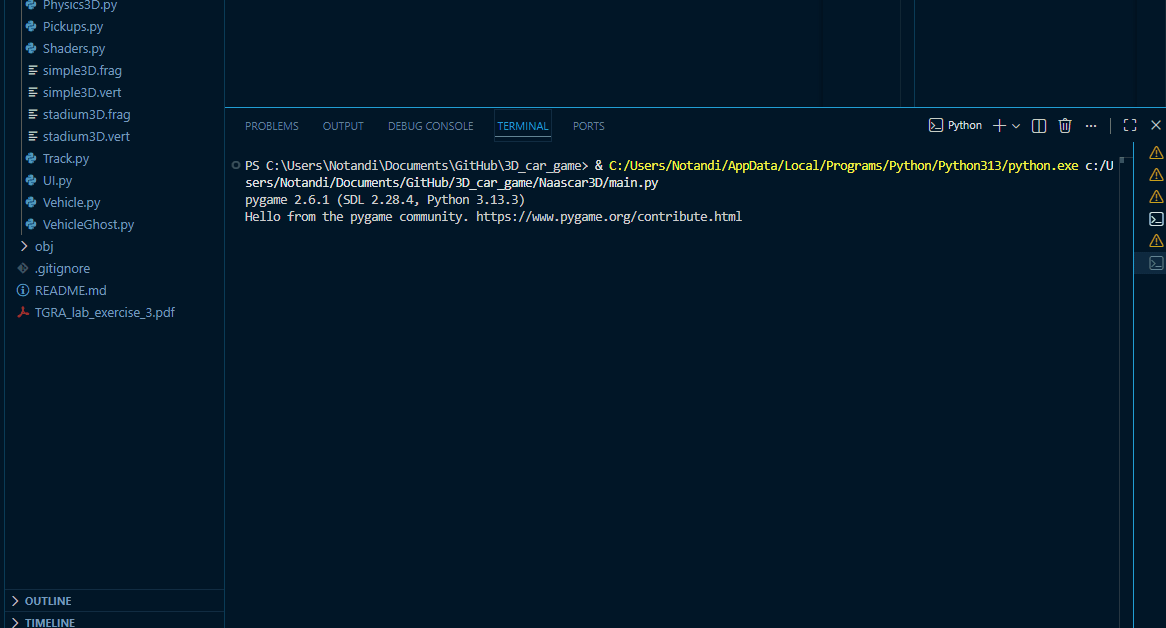Open the launch profile dropdown chevron
1166x628 pixels.
pos(1017,126)
